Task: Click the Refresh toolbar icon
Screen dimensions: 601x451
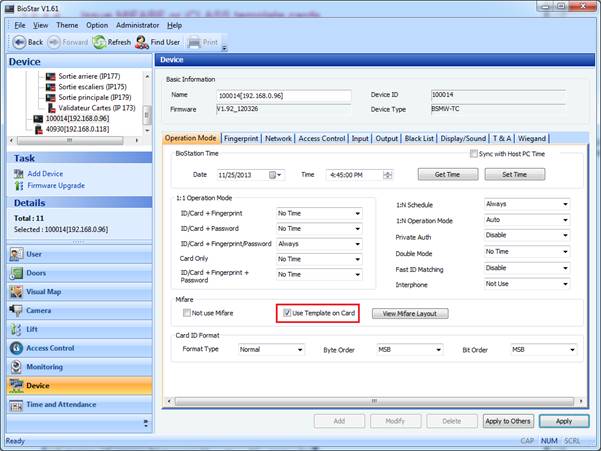Action: tap(100, 42)
